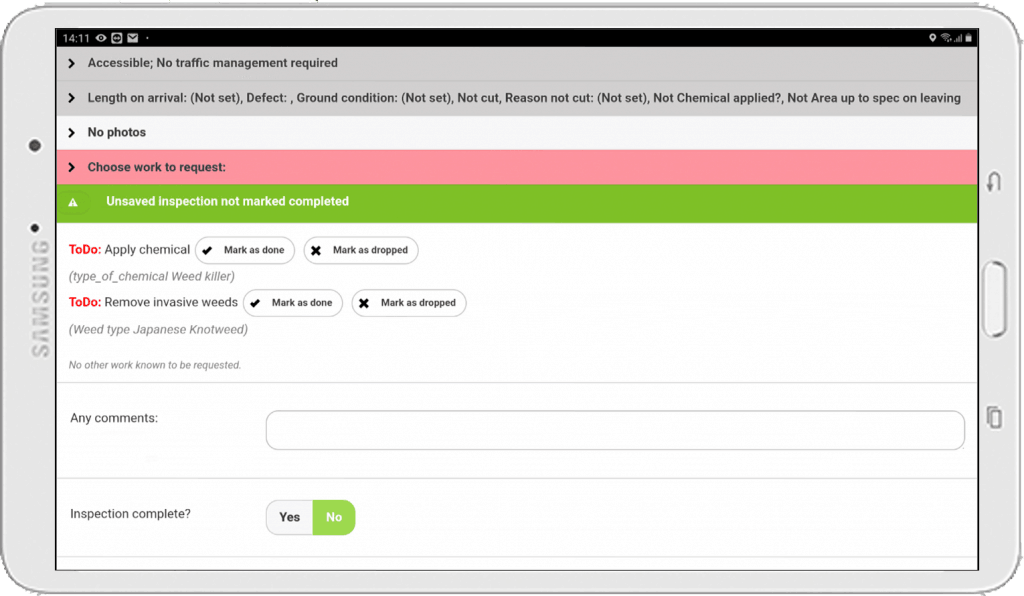The image size is (1024, 596).
Task: Click the Any comments text field
Action: (614, 430)
